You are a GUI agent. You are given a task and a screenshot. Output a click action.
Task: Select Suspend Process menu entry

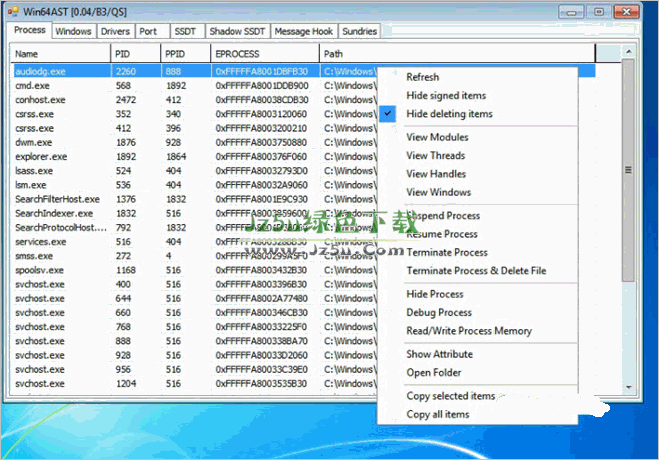tap(477, 216)
